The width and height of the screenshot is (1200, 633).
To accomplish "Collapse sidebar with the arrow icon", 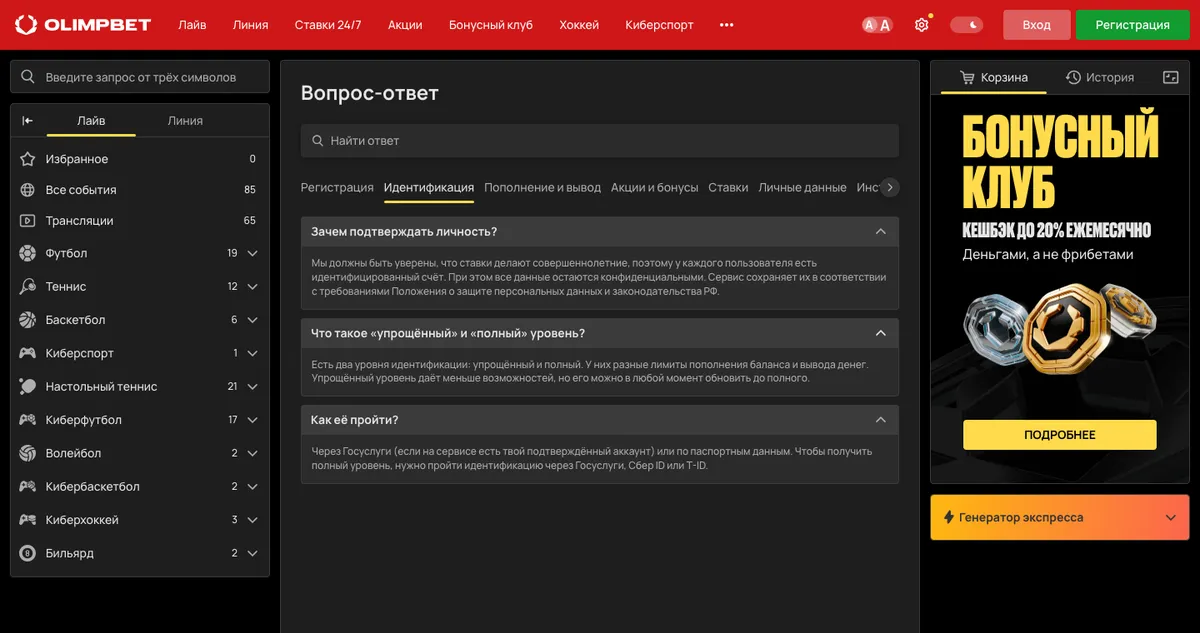I will [x=28, y=120].
